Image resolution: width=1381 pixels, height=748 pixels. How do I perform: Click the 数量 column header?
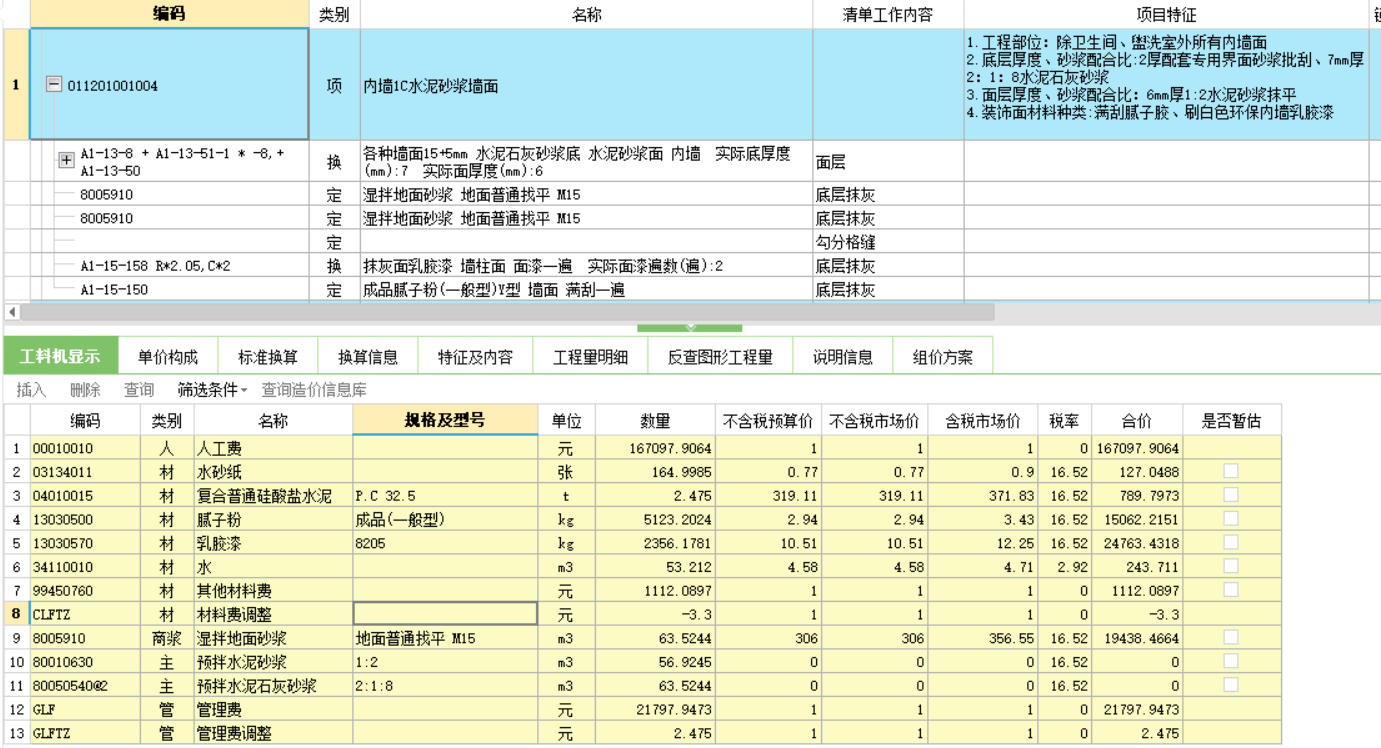point(655,421)
